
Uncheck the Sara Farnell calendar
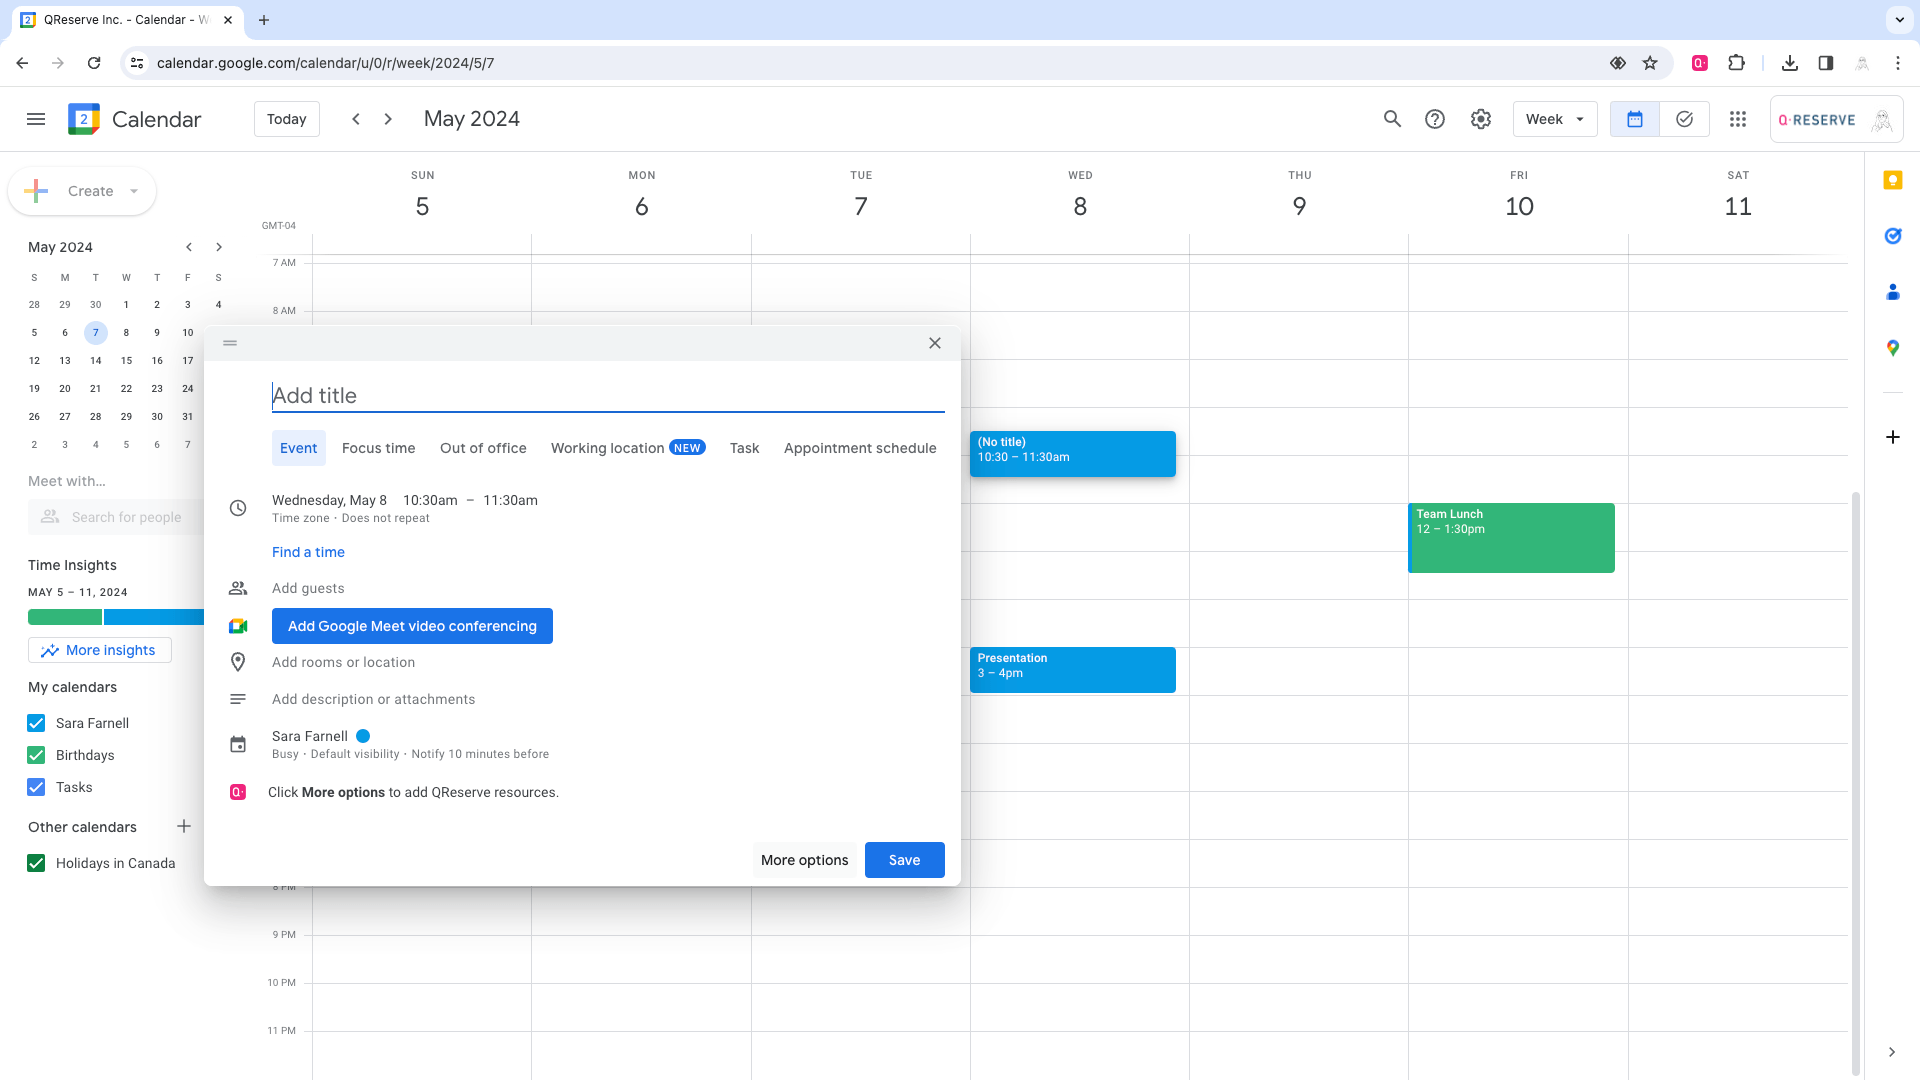click(36, 723)
